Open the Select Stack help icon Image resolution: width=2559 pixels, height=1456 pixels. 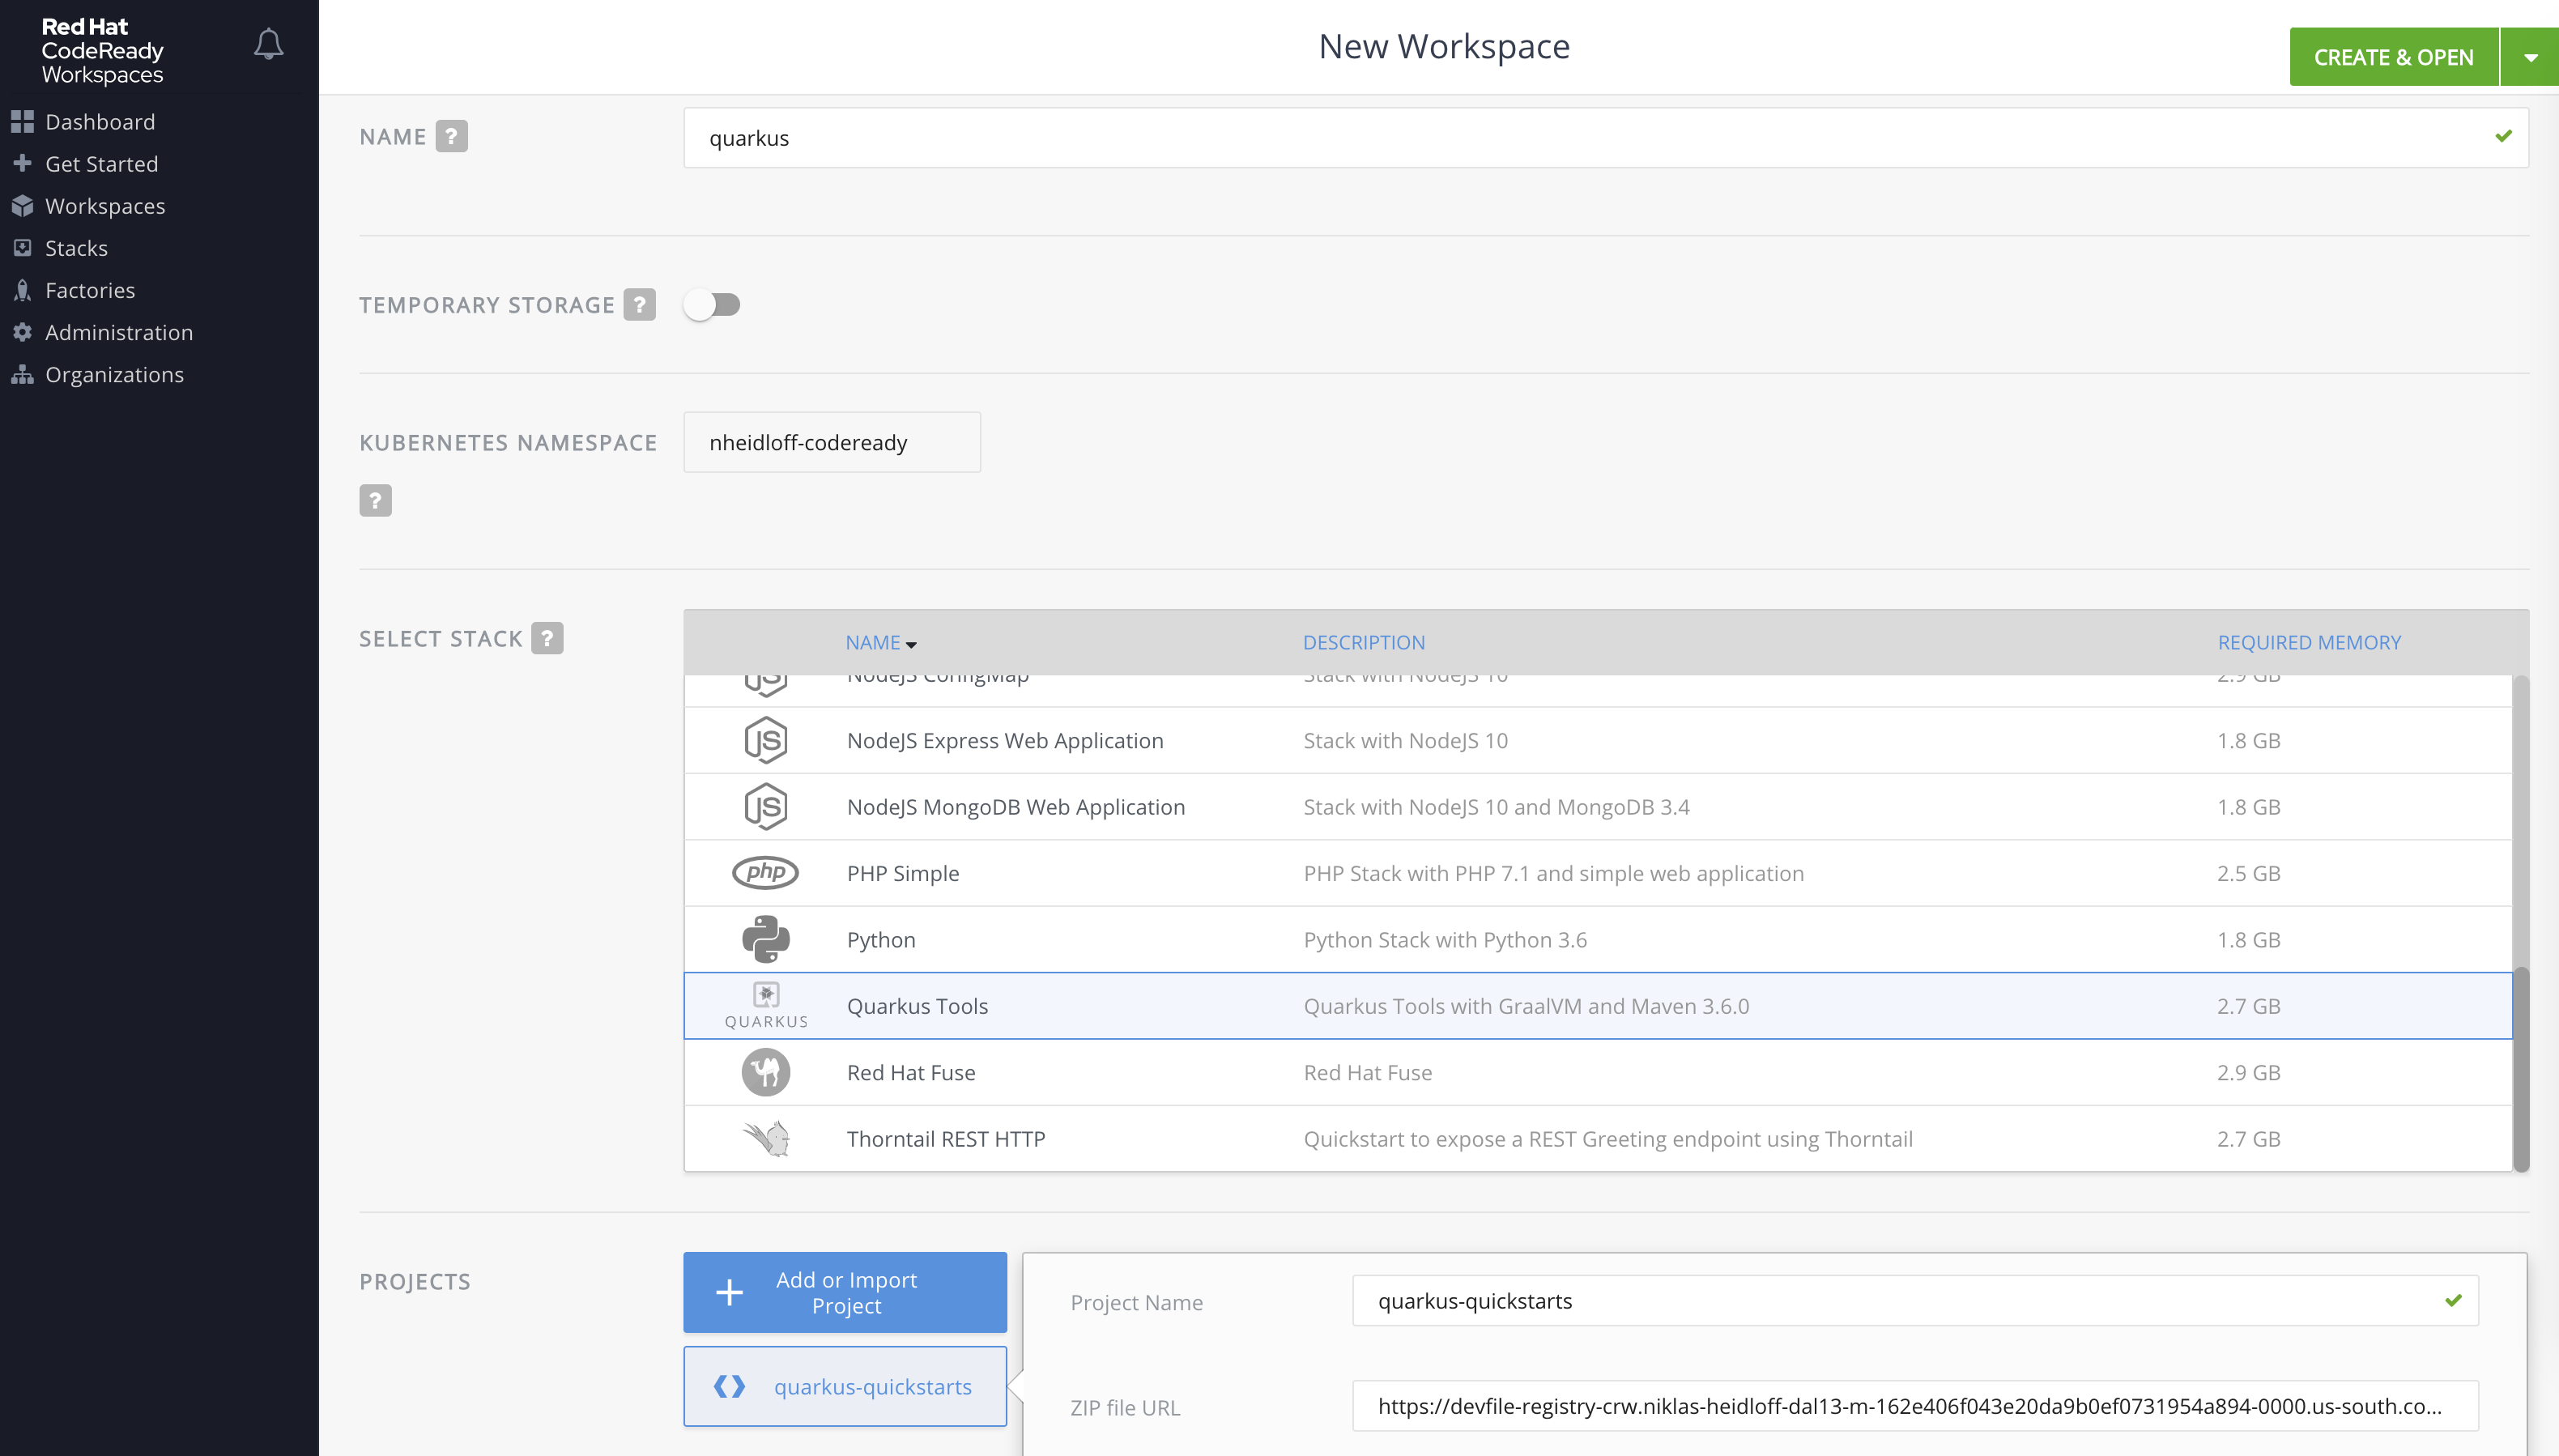point(547,638)
